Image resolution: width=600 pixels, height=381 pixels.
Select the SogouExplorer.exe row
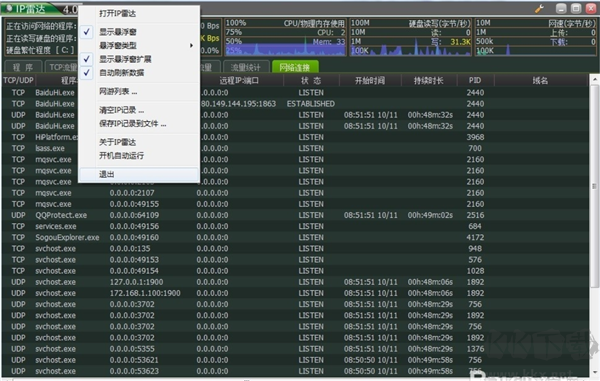pos(295,238)
